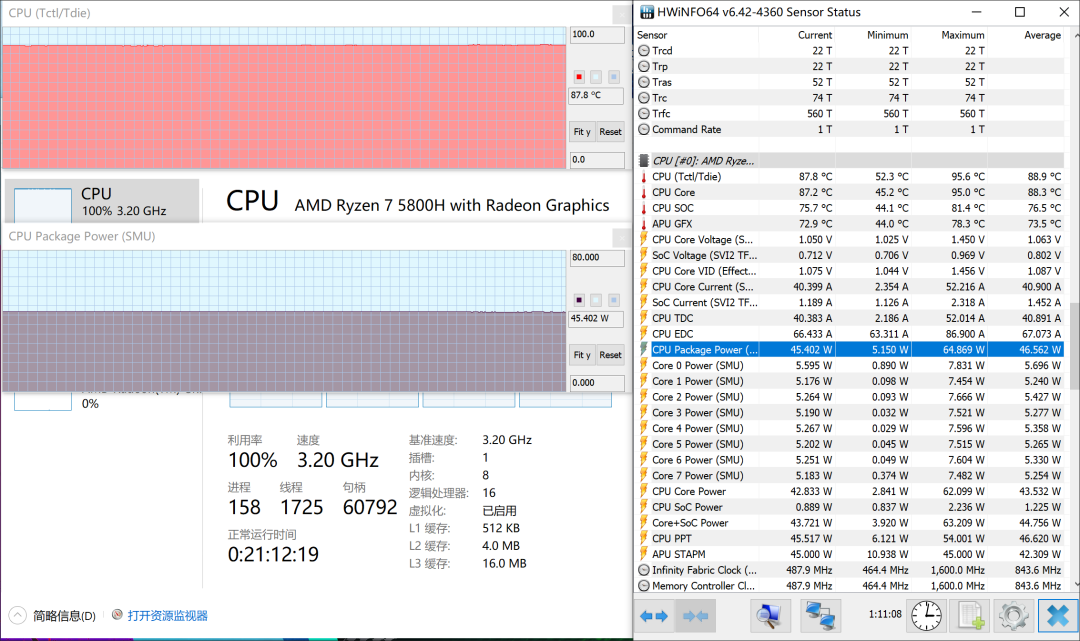The height and width of the screenshot is (641, 1080).
Task: Click Reset in CPU temperature graph
Action: click(610, 132)
